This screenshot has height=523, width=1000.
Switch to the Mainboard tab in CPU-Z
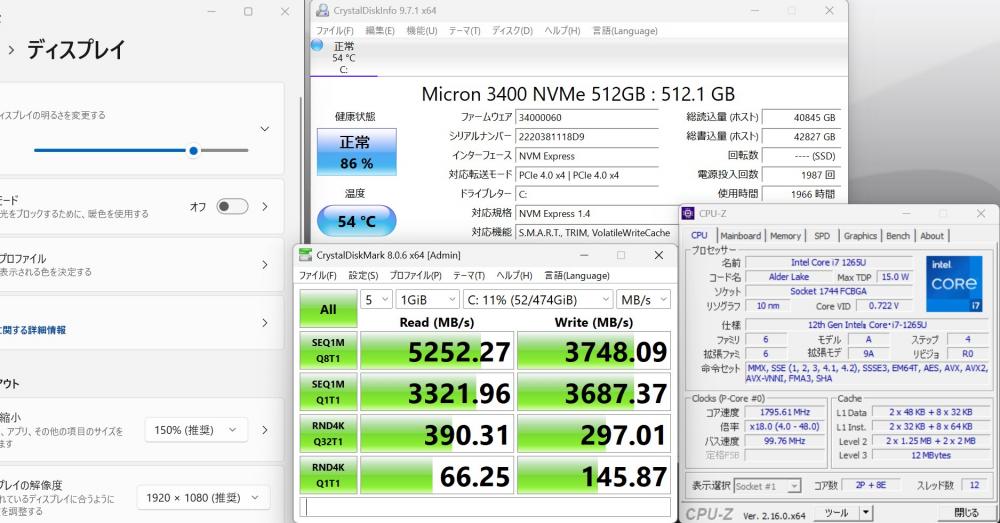(740, 235)
